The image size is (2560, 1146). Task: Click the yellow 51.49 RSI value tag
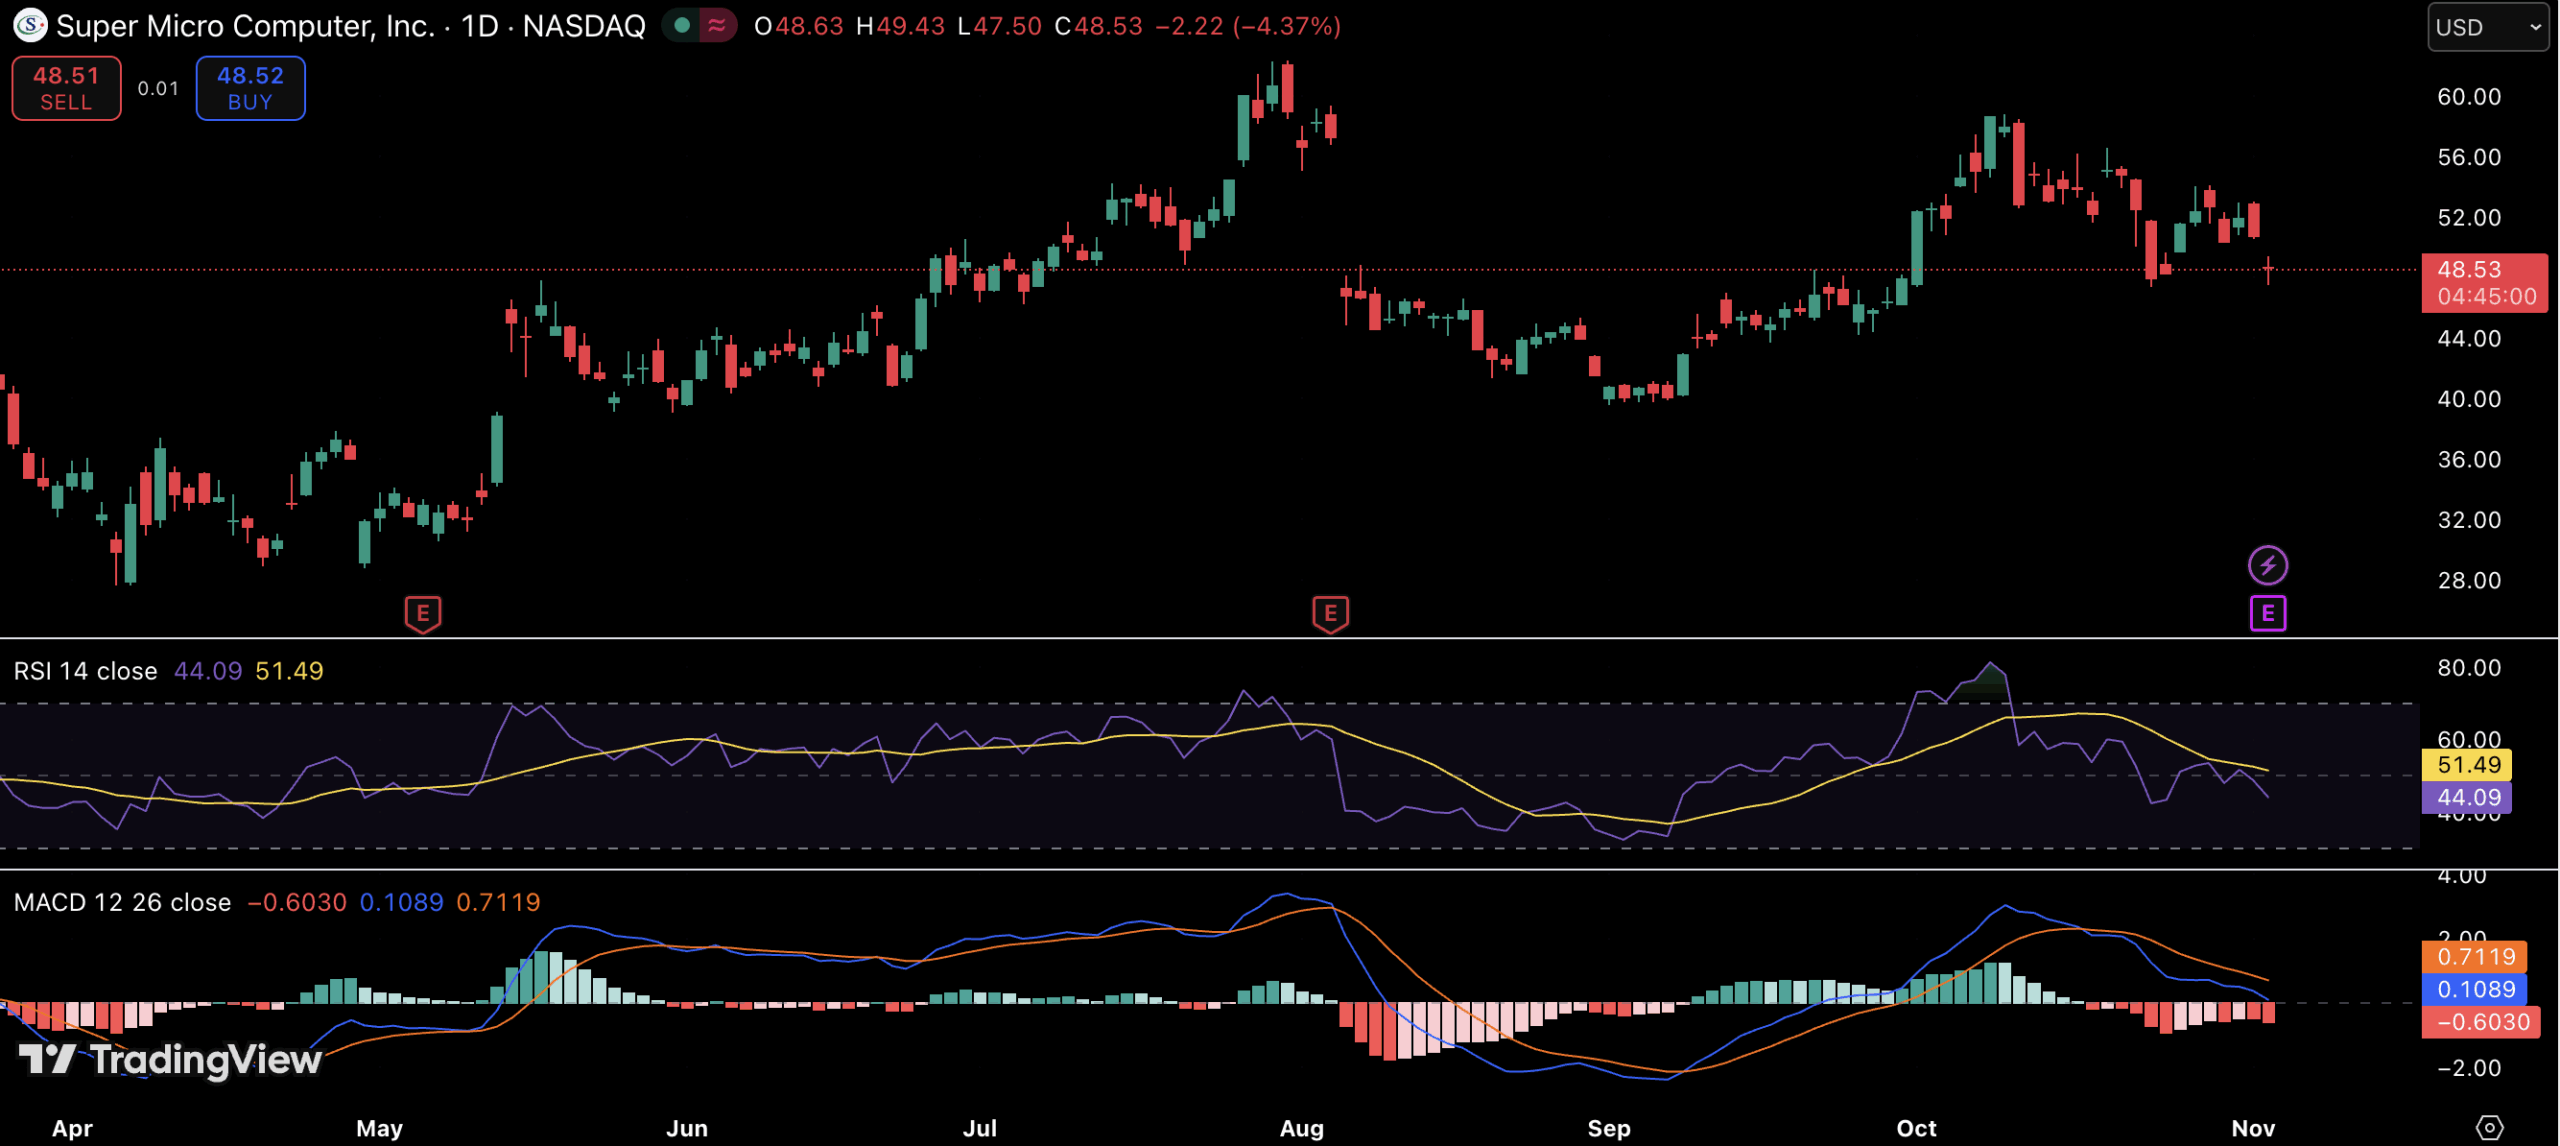[2468, 765]
